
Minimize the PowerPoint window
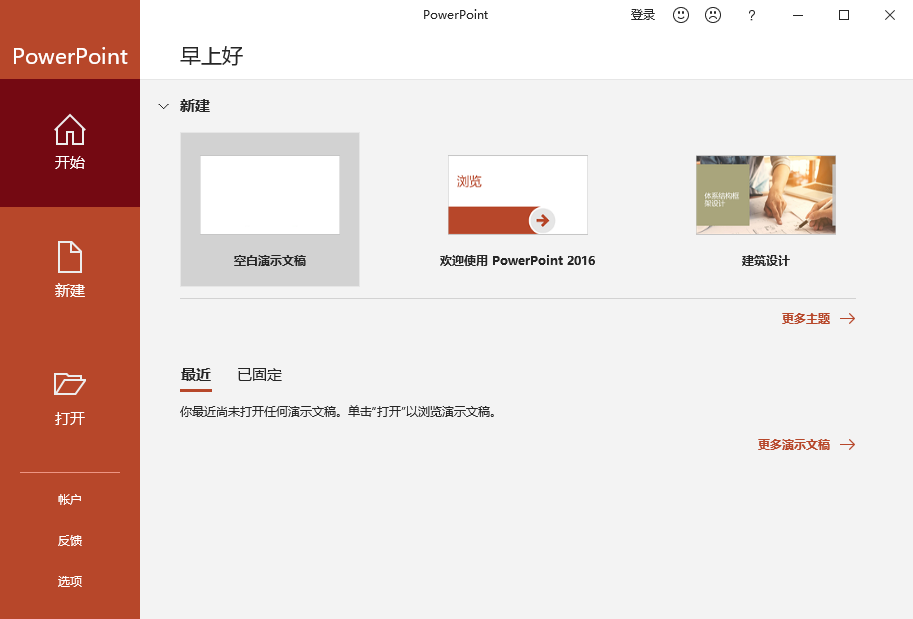click(798, 15)
